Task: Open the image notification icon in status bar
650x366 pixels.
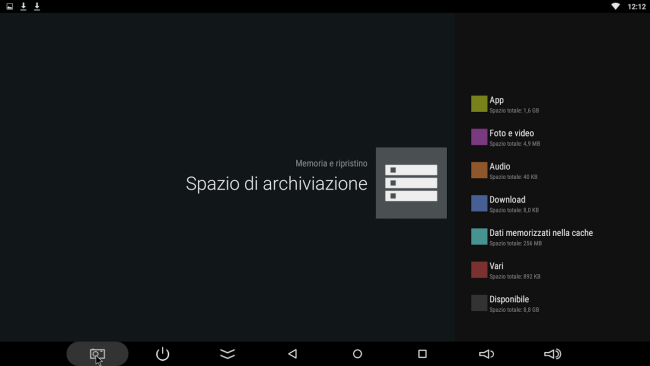Action: (x=10, y=6)
